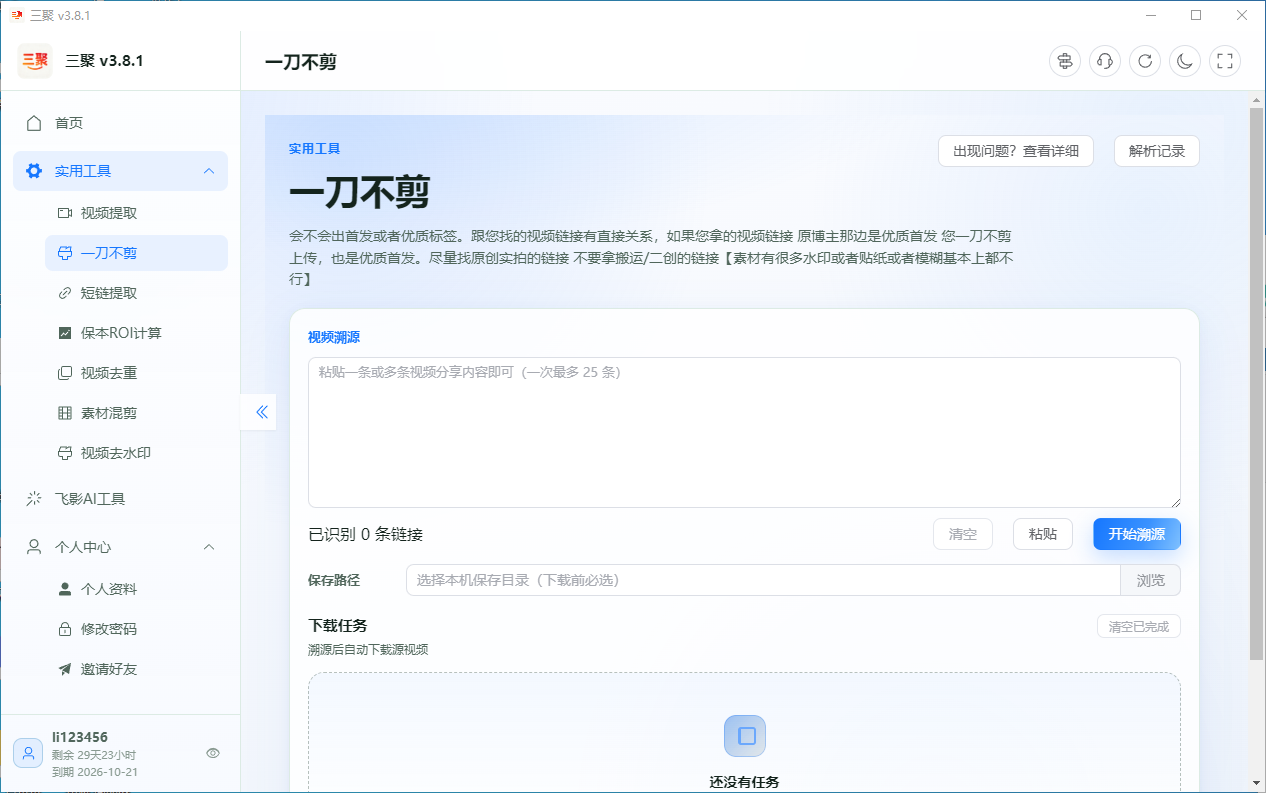Open customer service headset icon

1105,61
